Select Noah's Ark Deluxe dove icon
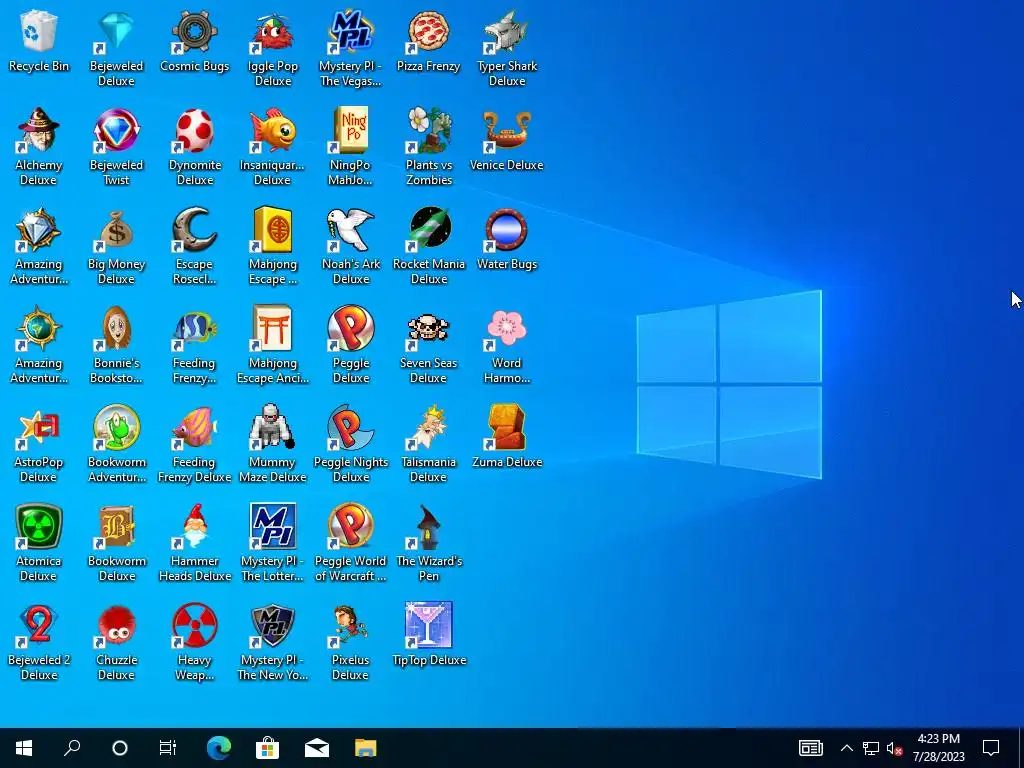 click(x=351, y=229)
